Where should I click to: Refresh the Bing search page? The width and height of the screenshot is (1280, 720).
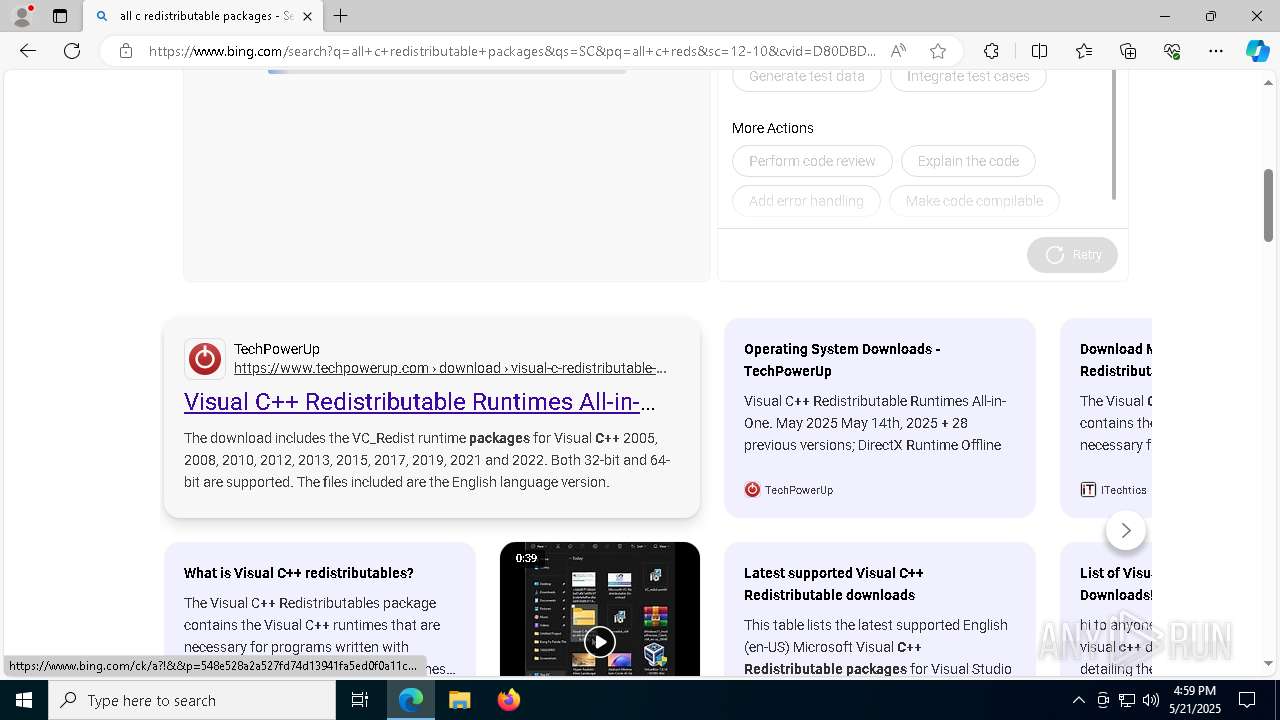(72, 51)
